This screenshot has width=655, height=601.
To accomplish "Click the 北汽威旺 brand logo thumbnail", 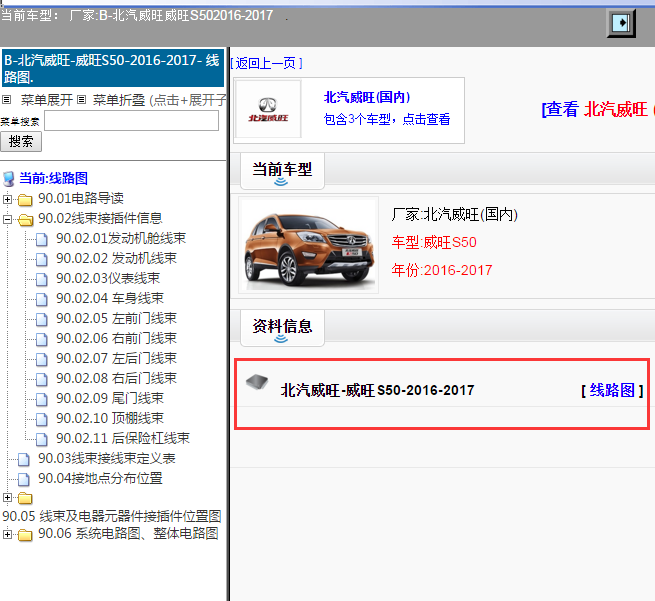I will point(268,109).
